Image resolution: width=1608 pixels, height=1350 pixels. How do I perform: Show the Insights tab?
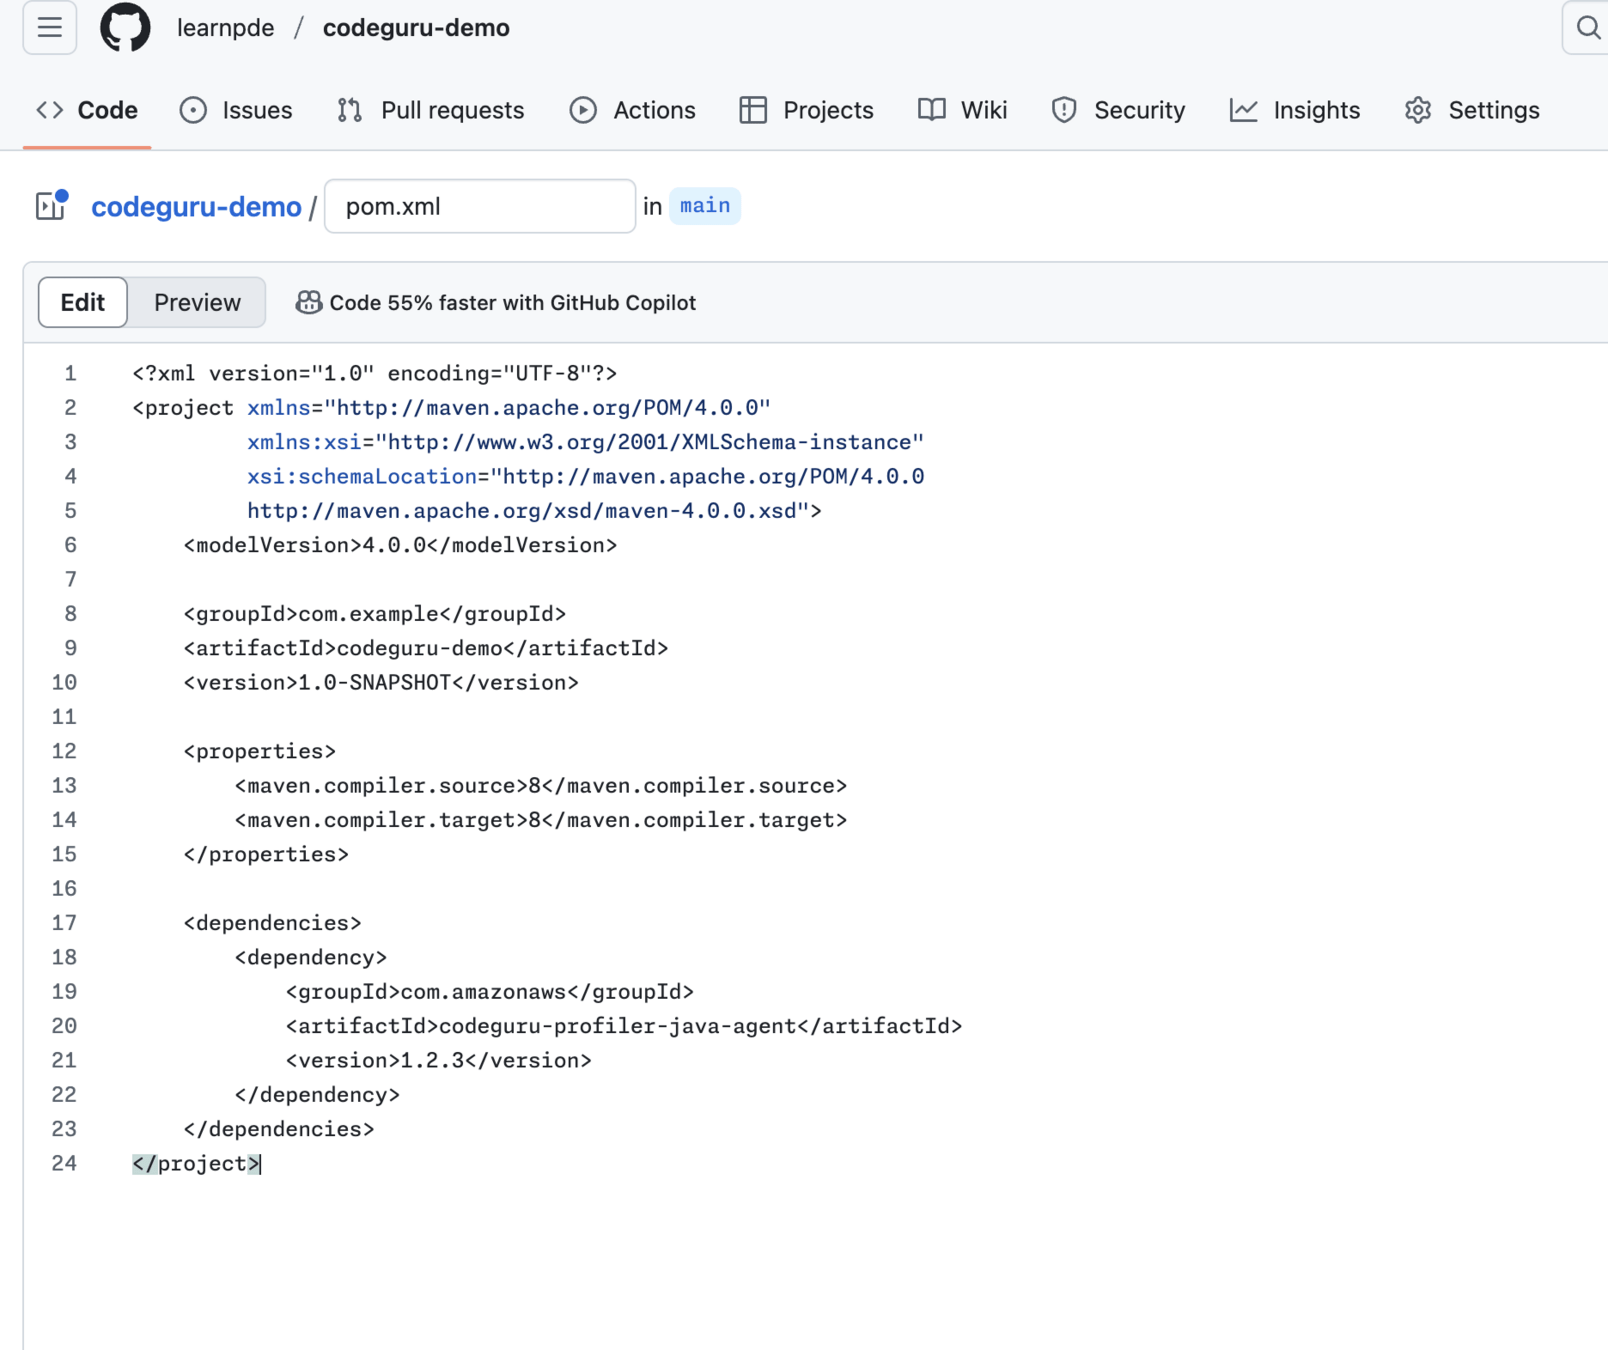(x=1294, y=110)
